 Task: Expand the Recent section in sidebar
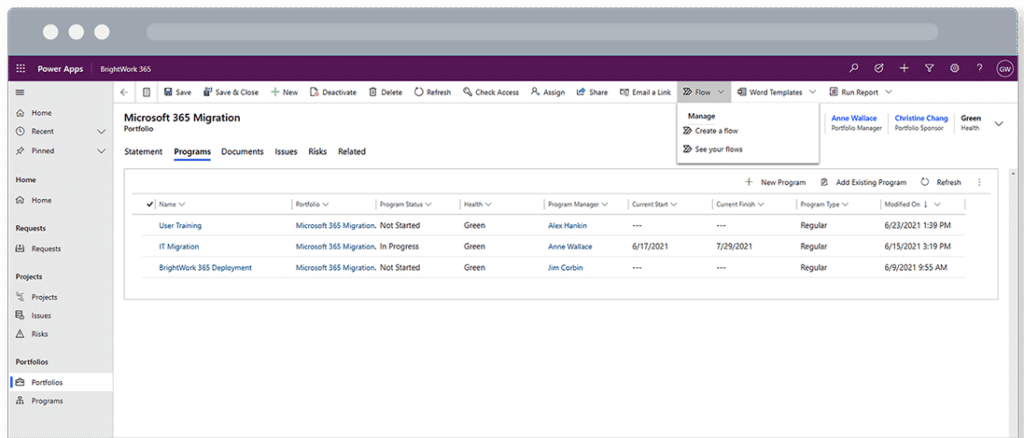click(x=101, y=132)
